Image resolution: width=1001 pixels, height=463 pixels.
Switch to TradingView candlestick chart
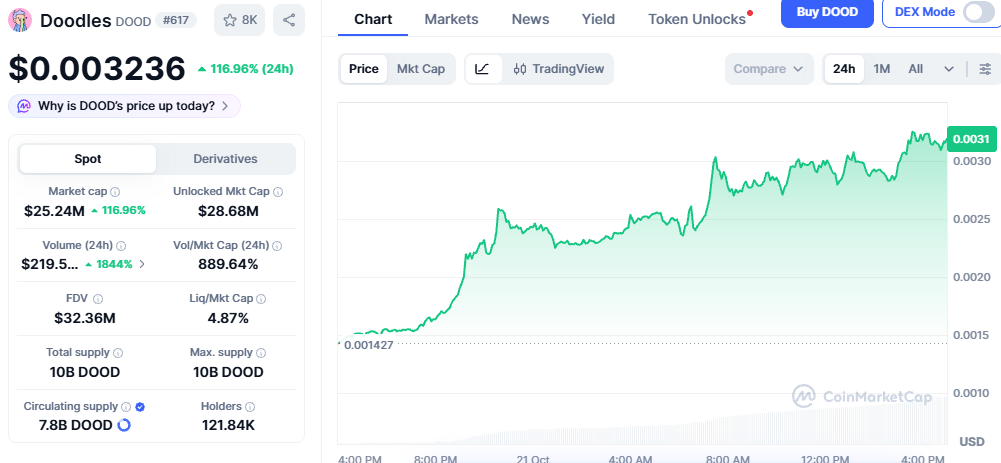click(559, 69)
